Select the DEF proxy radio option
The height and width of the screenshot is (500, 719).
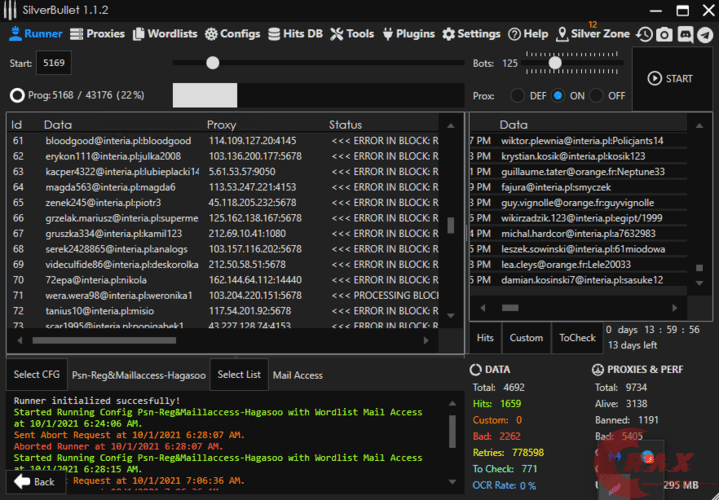(517, 96)
